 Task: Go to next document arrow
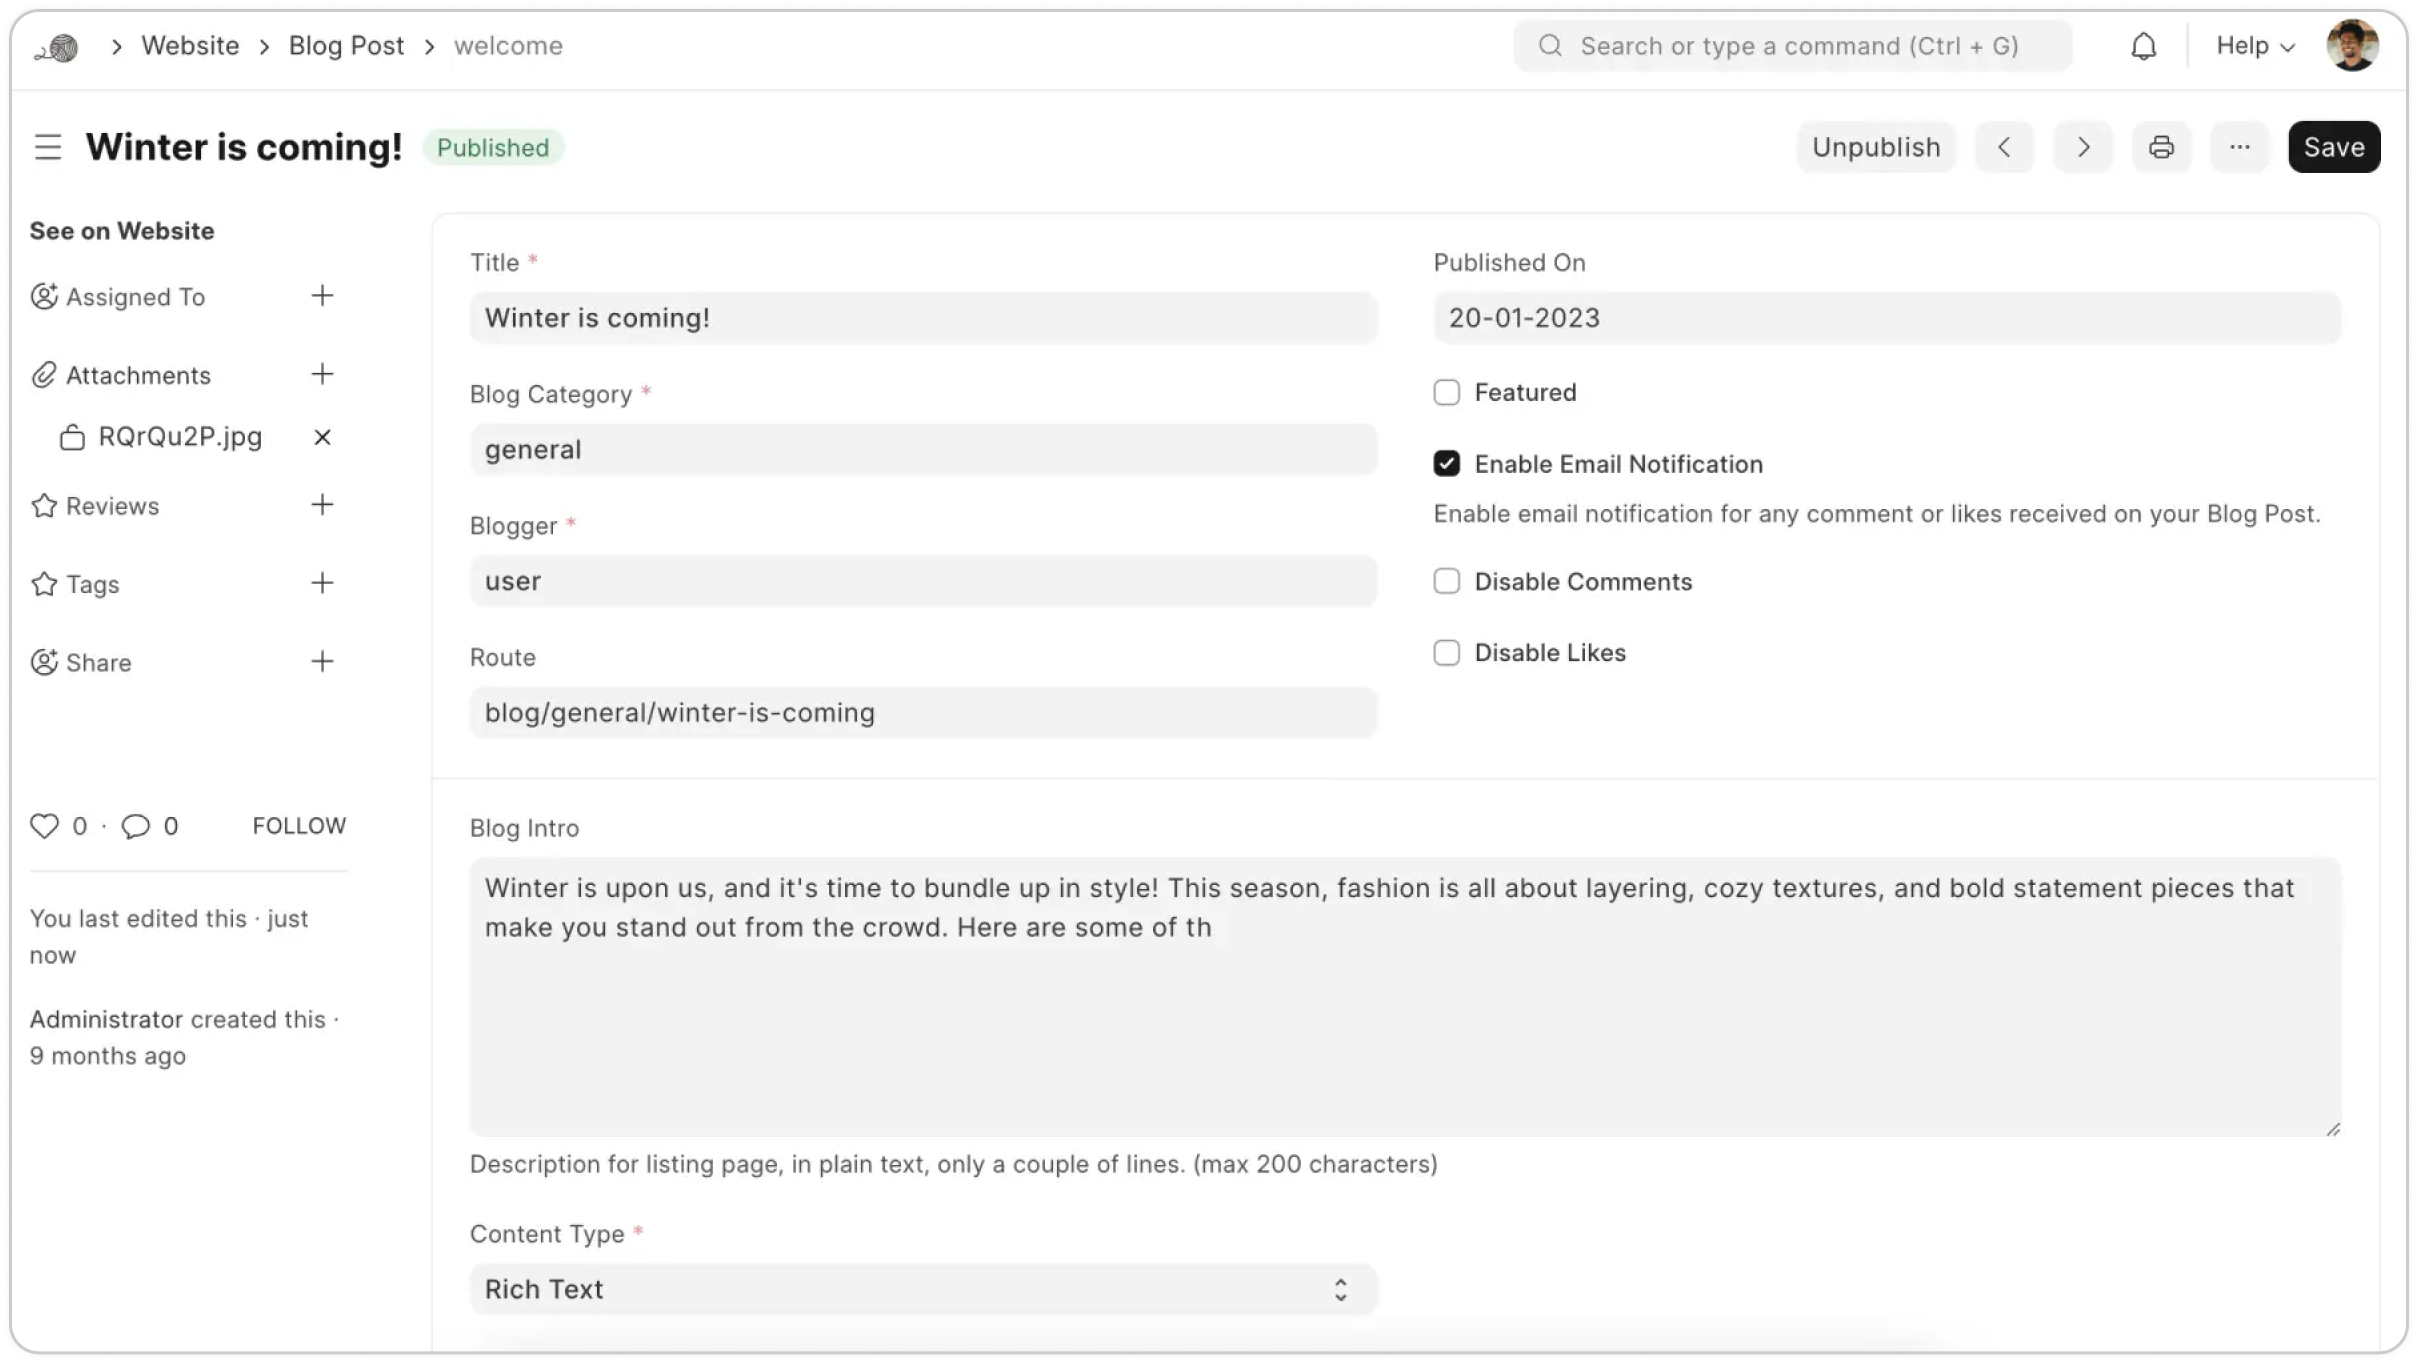[x=2083, y=147]
